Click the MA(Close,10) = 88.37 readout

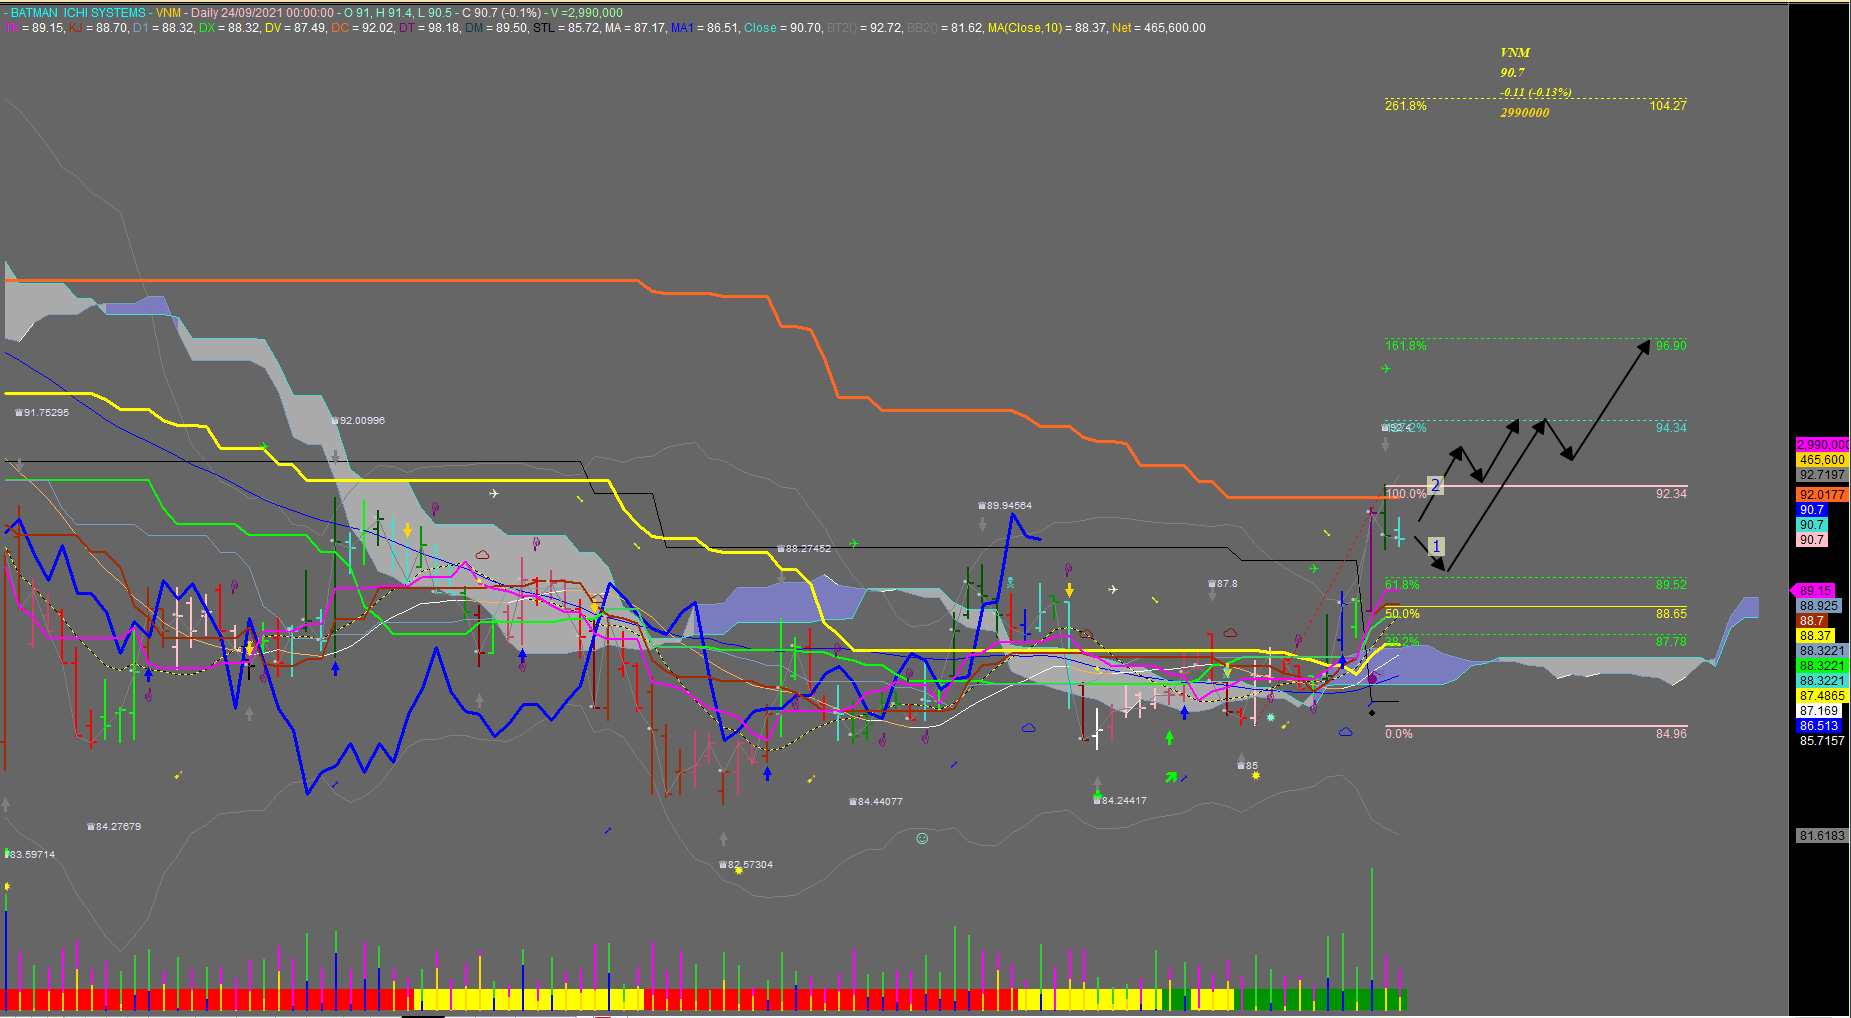1047,28
